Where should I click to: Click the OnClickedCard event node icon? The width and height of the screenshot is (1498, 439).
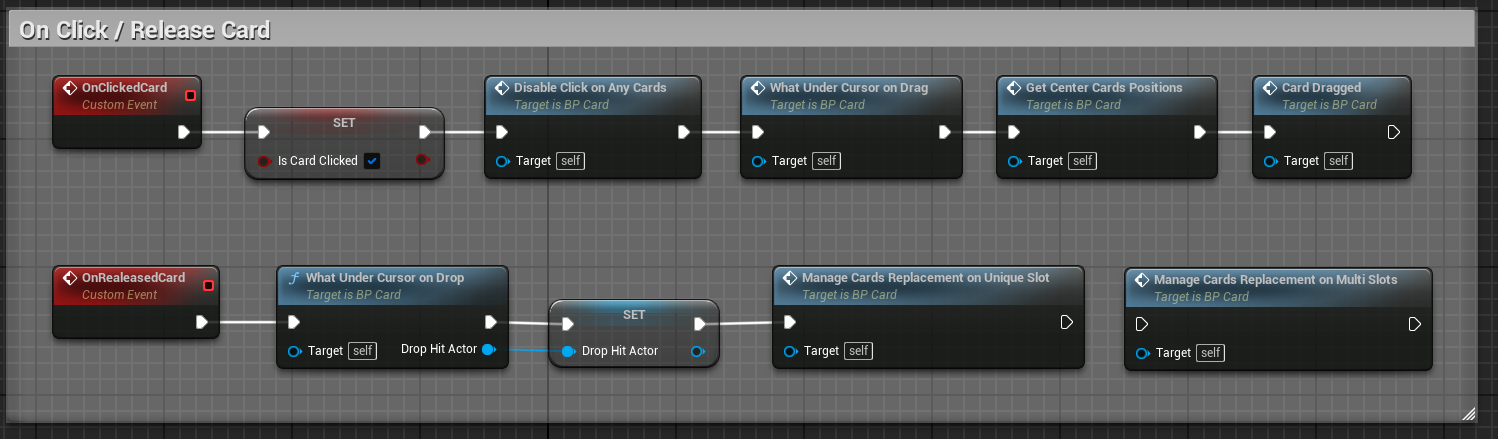[70, 88]
